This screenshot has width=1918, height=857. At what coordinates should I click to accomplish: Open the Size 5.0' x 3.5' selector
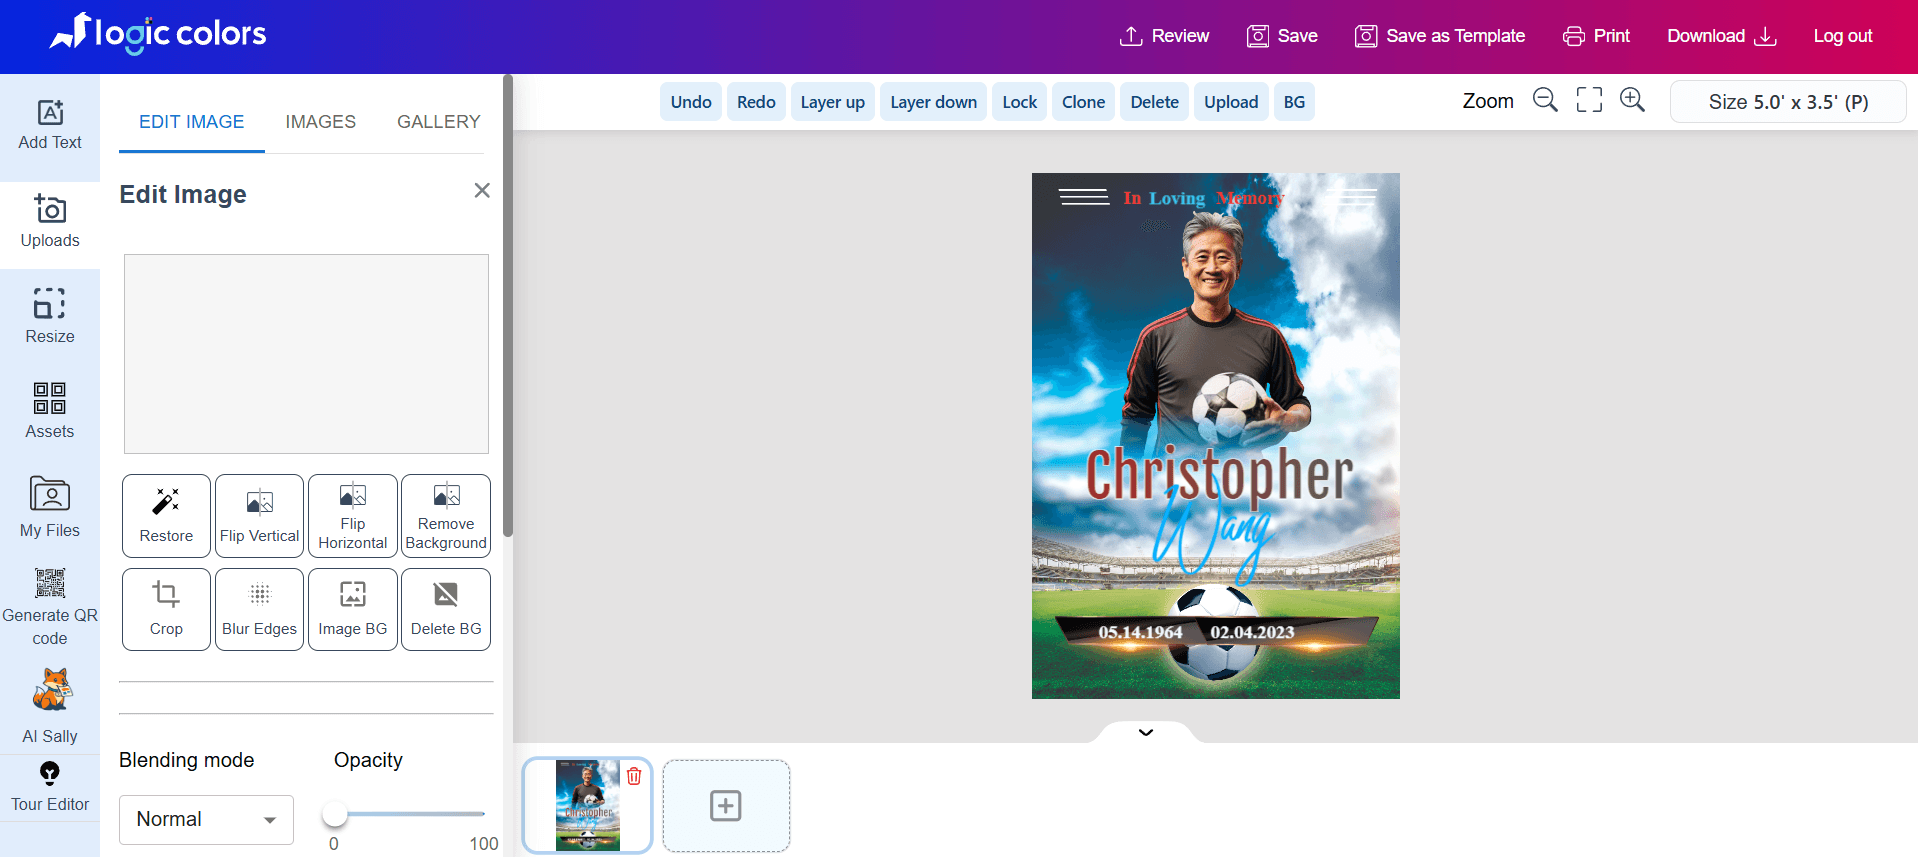click(1787, 102)
